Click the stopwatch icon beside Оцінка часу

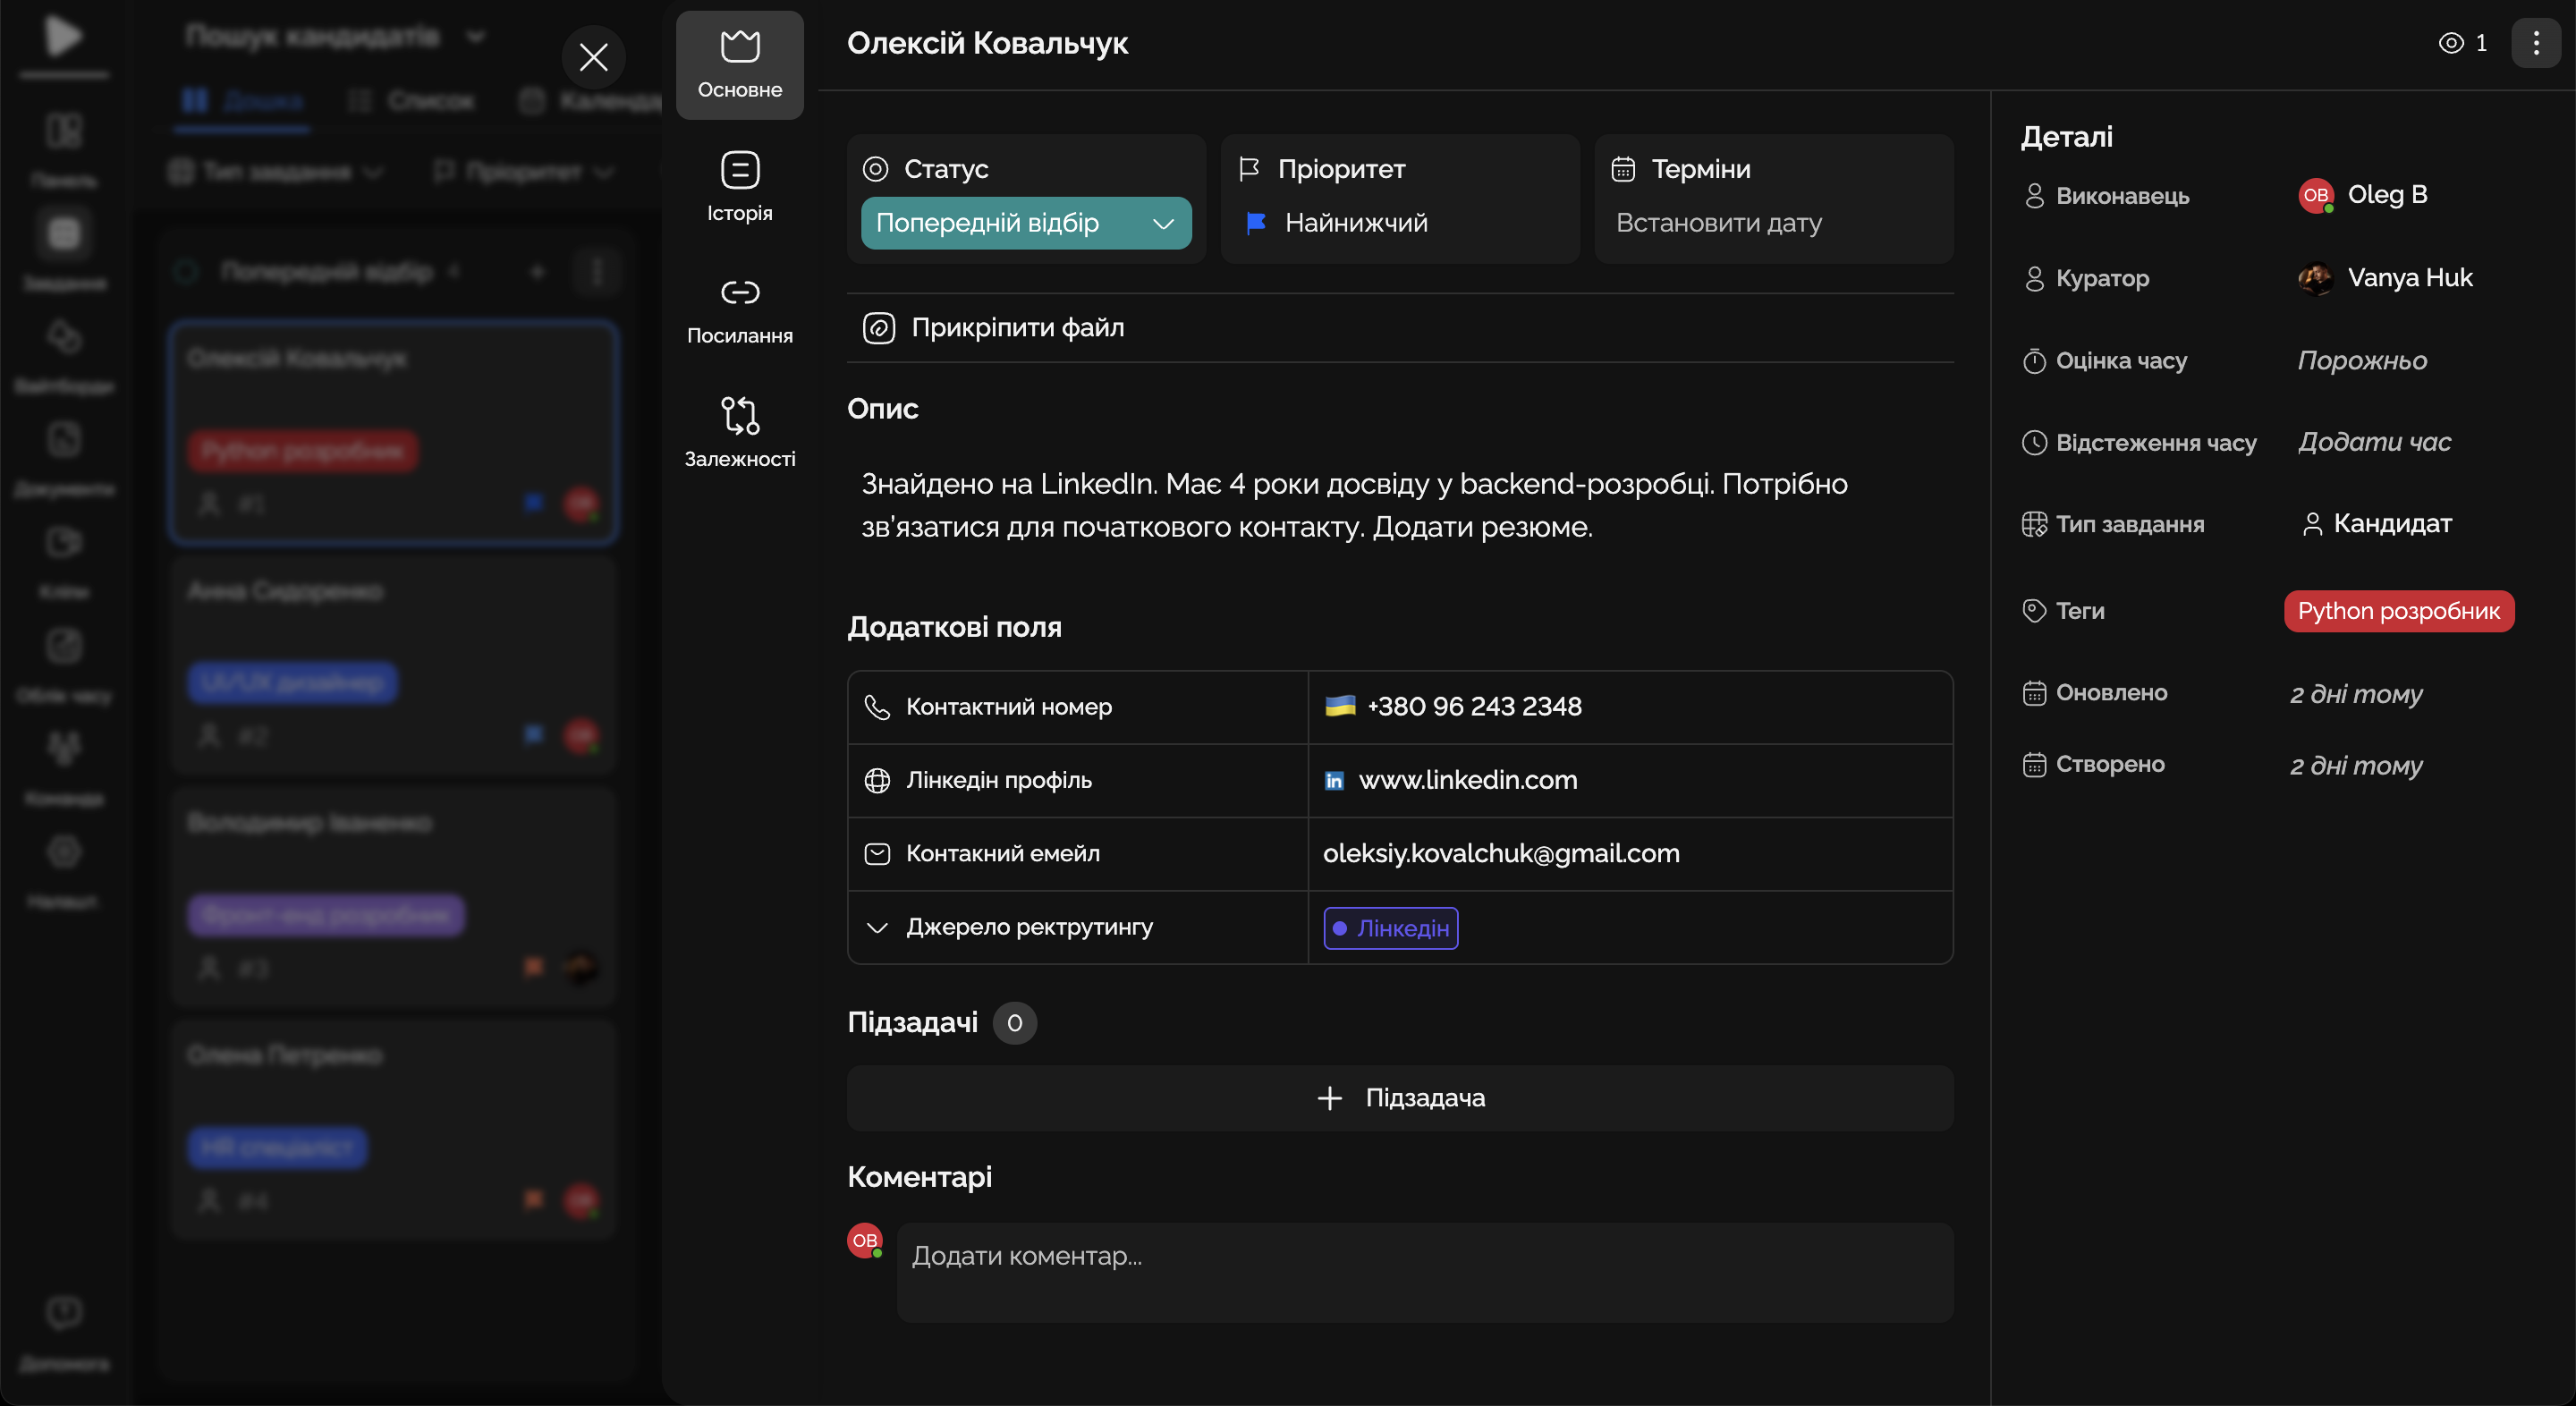pyautogui.click(x=2033, y=361)
